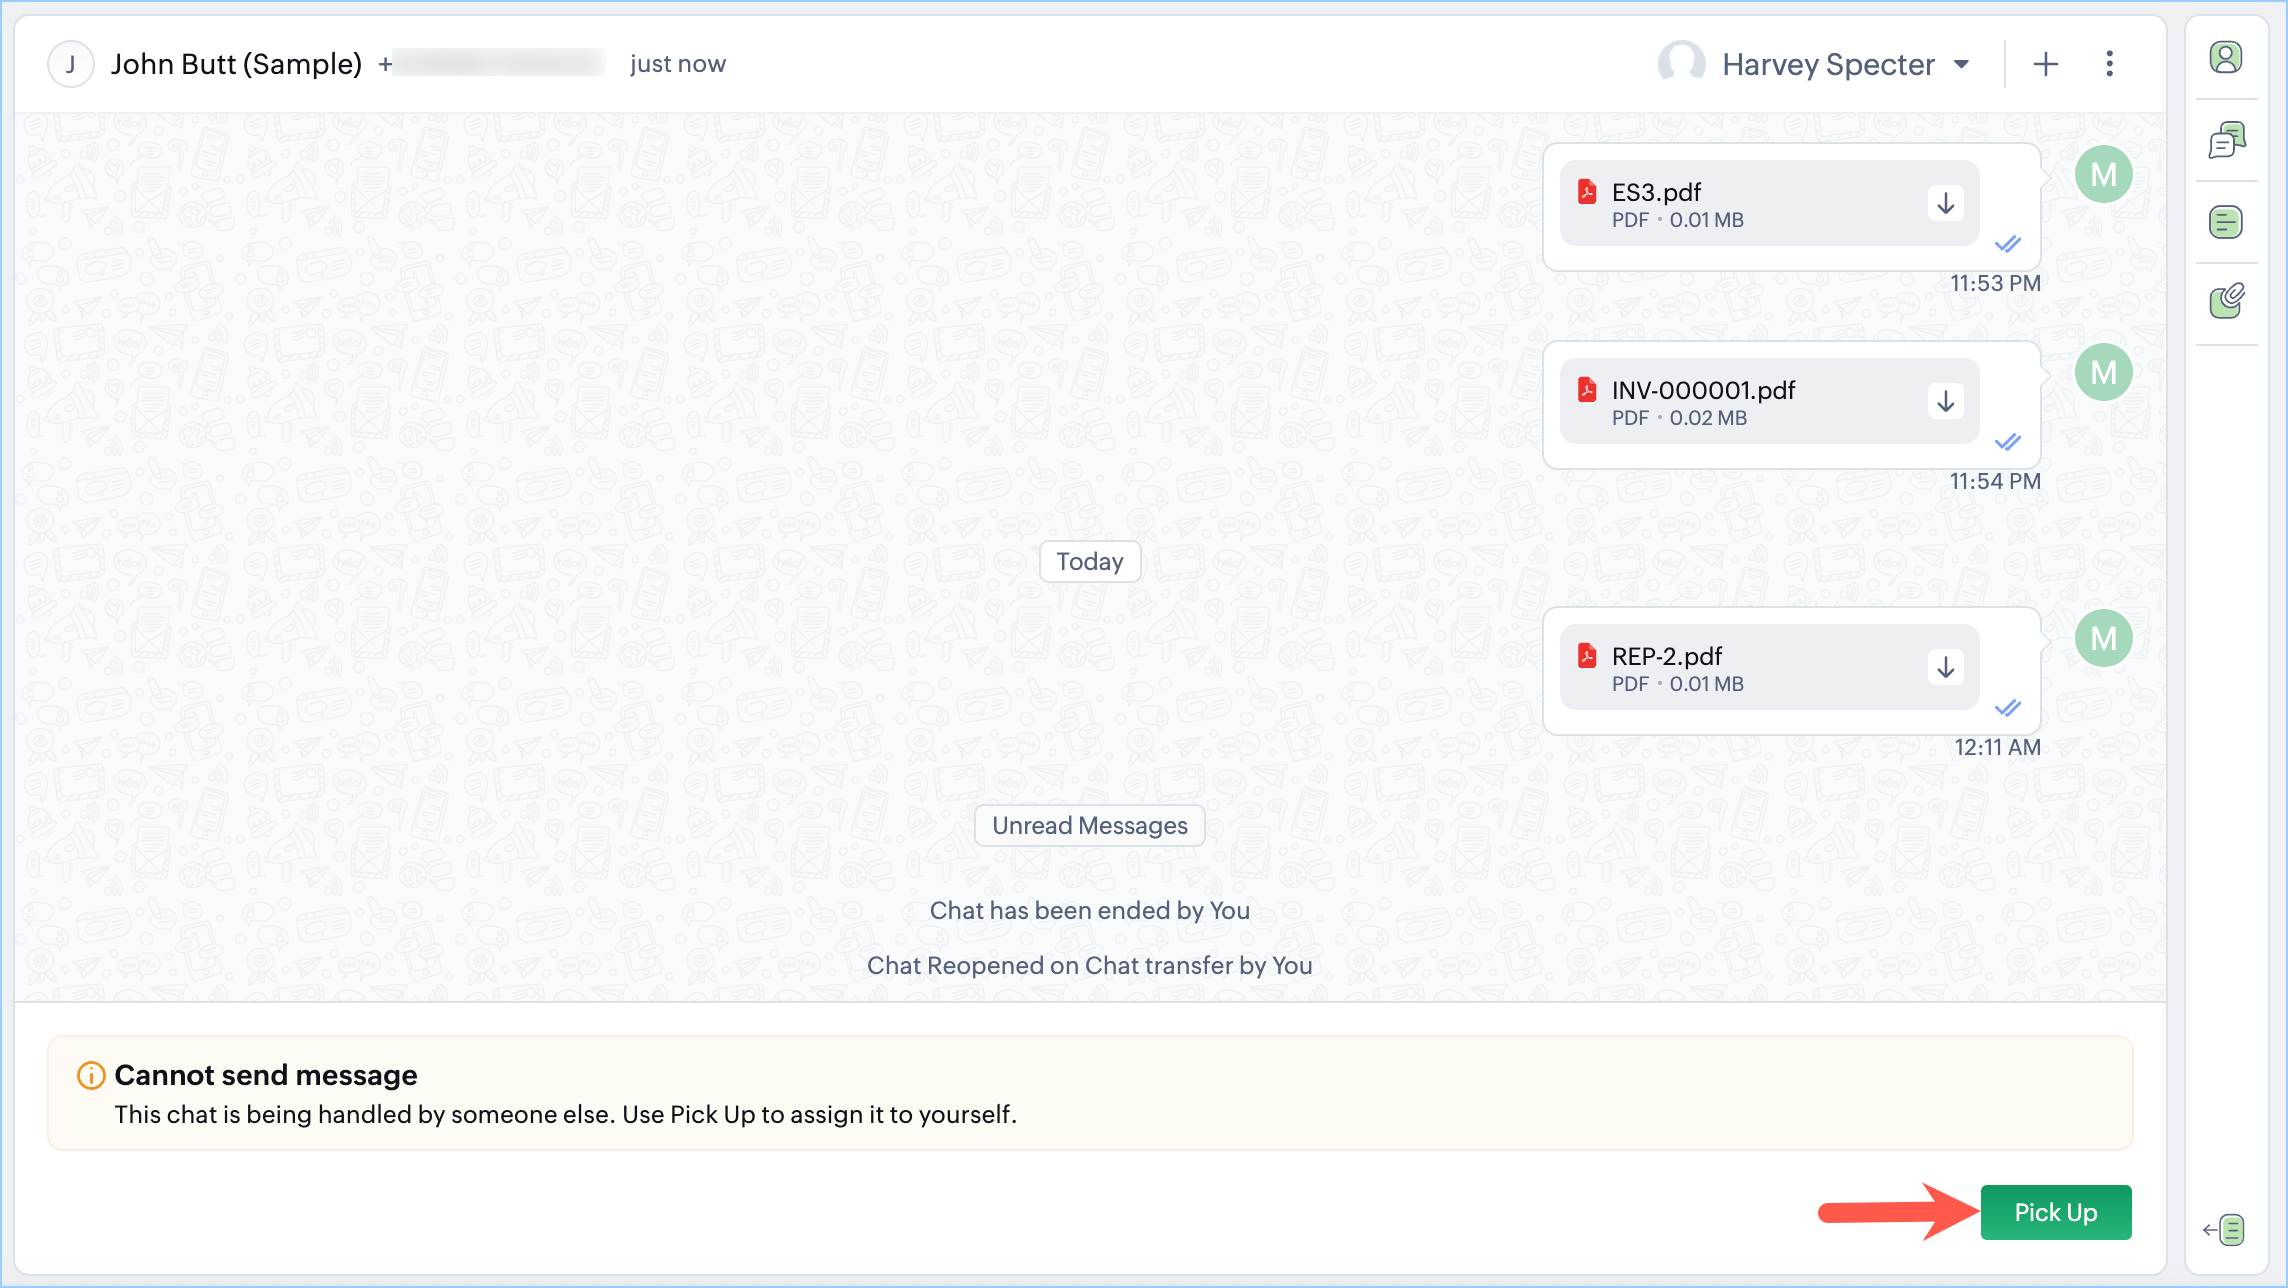Download the REP-2.pdf attachment
This screenshot has width=2288, height=1288.
coord(1945,668)
